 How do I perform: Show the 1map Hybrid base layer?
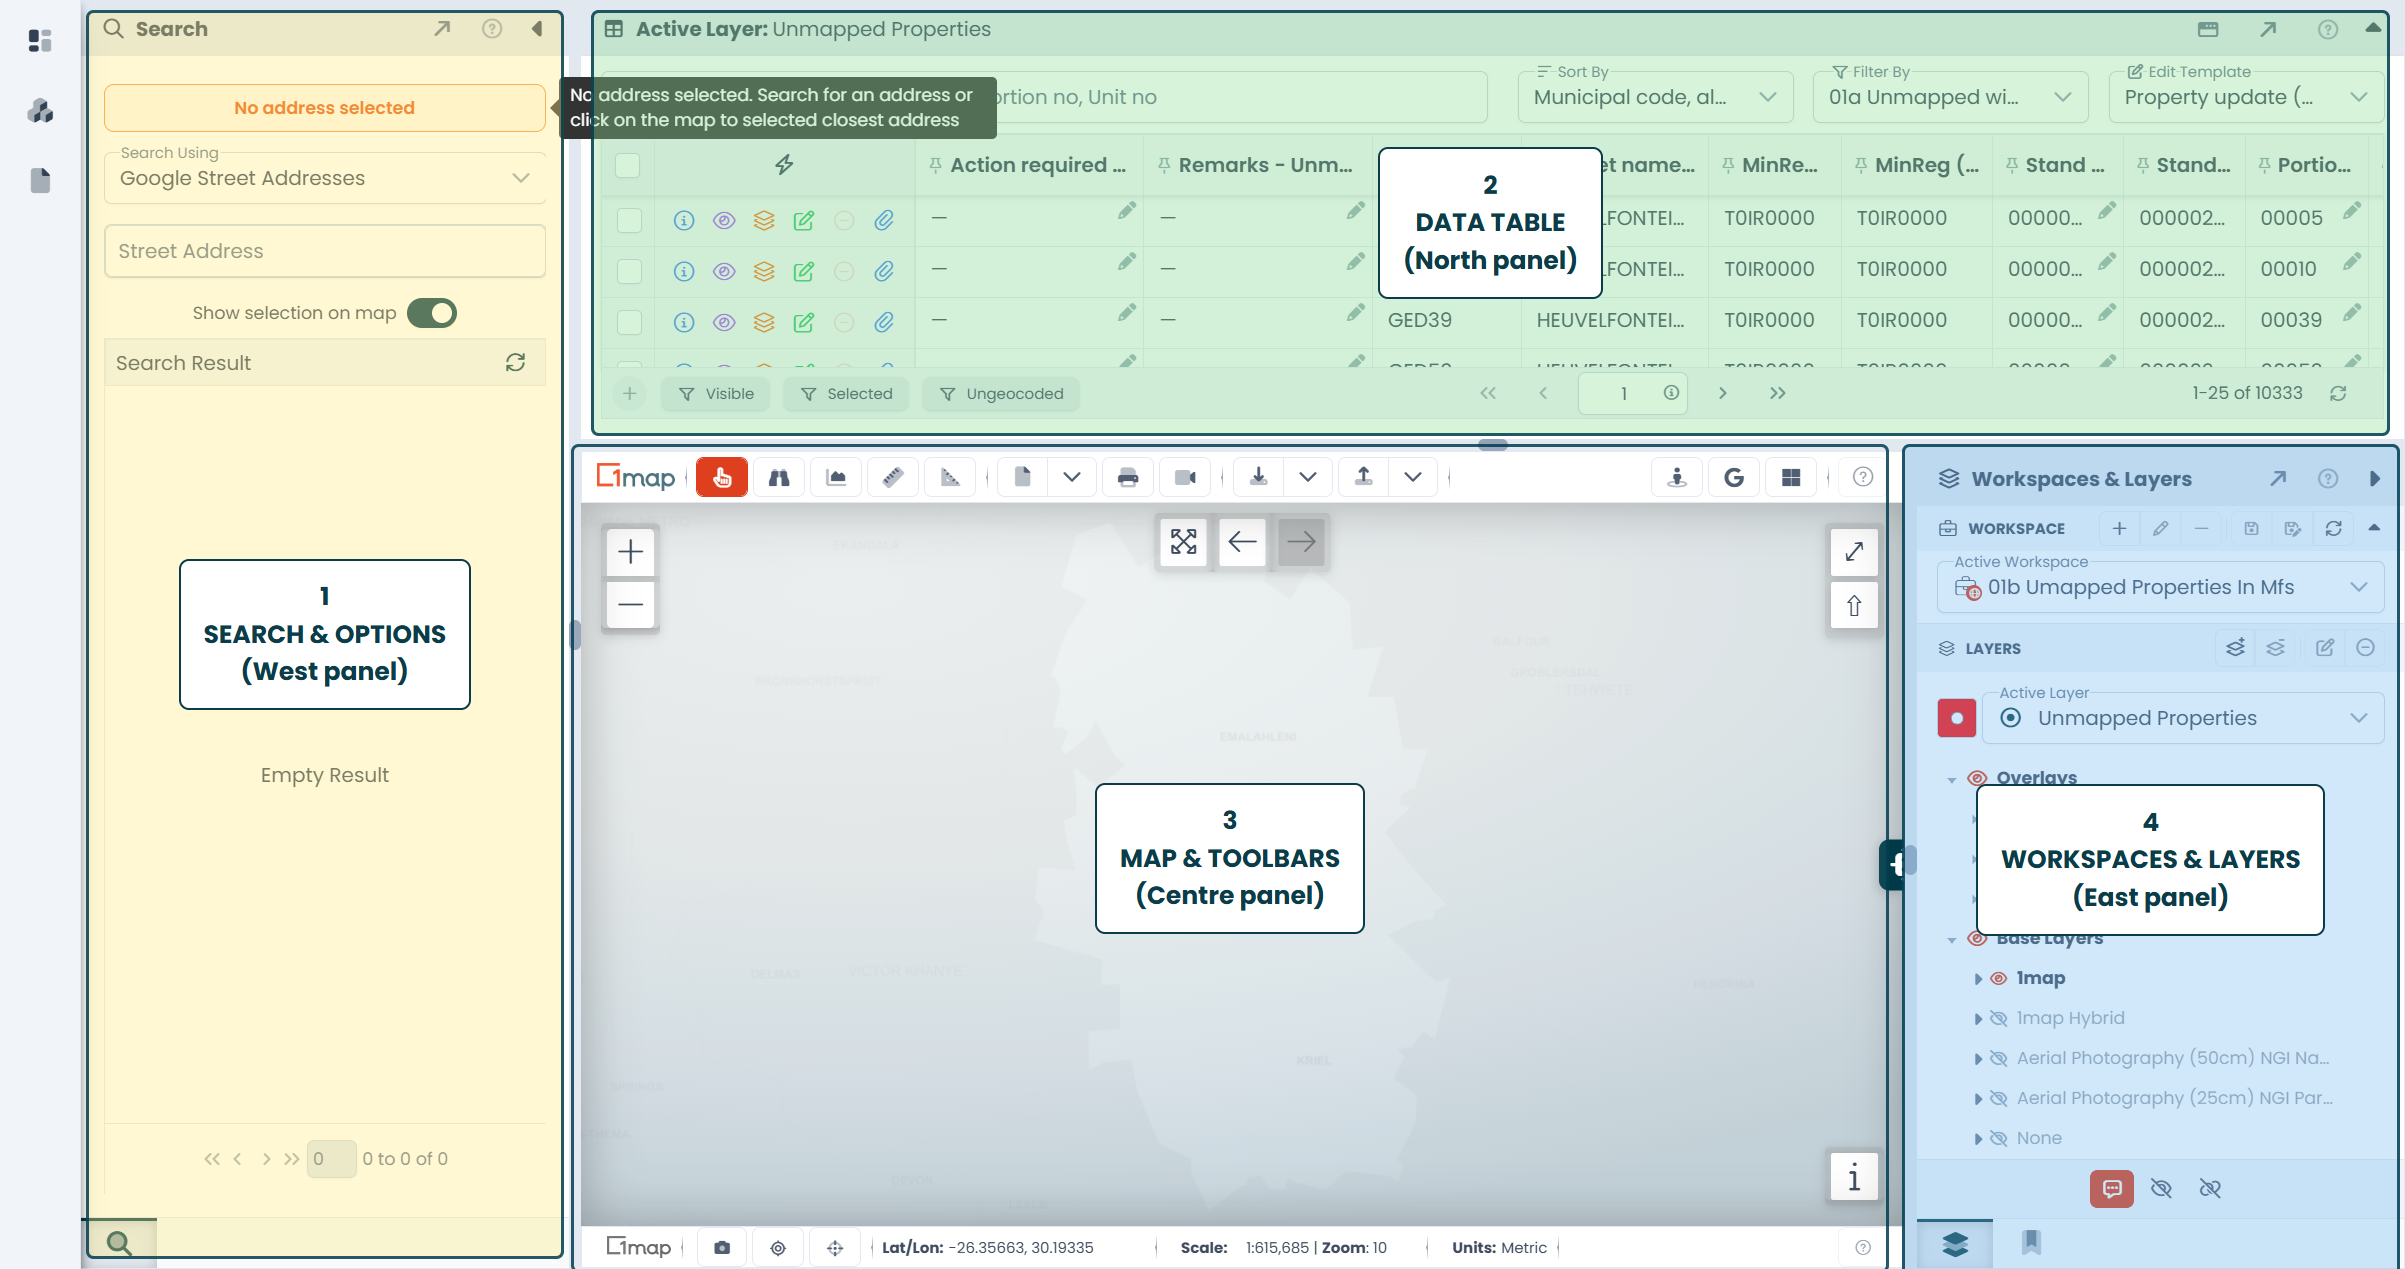(x=1998, y=1019)
